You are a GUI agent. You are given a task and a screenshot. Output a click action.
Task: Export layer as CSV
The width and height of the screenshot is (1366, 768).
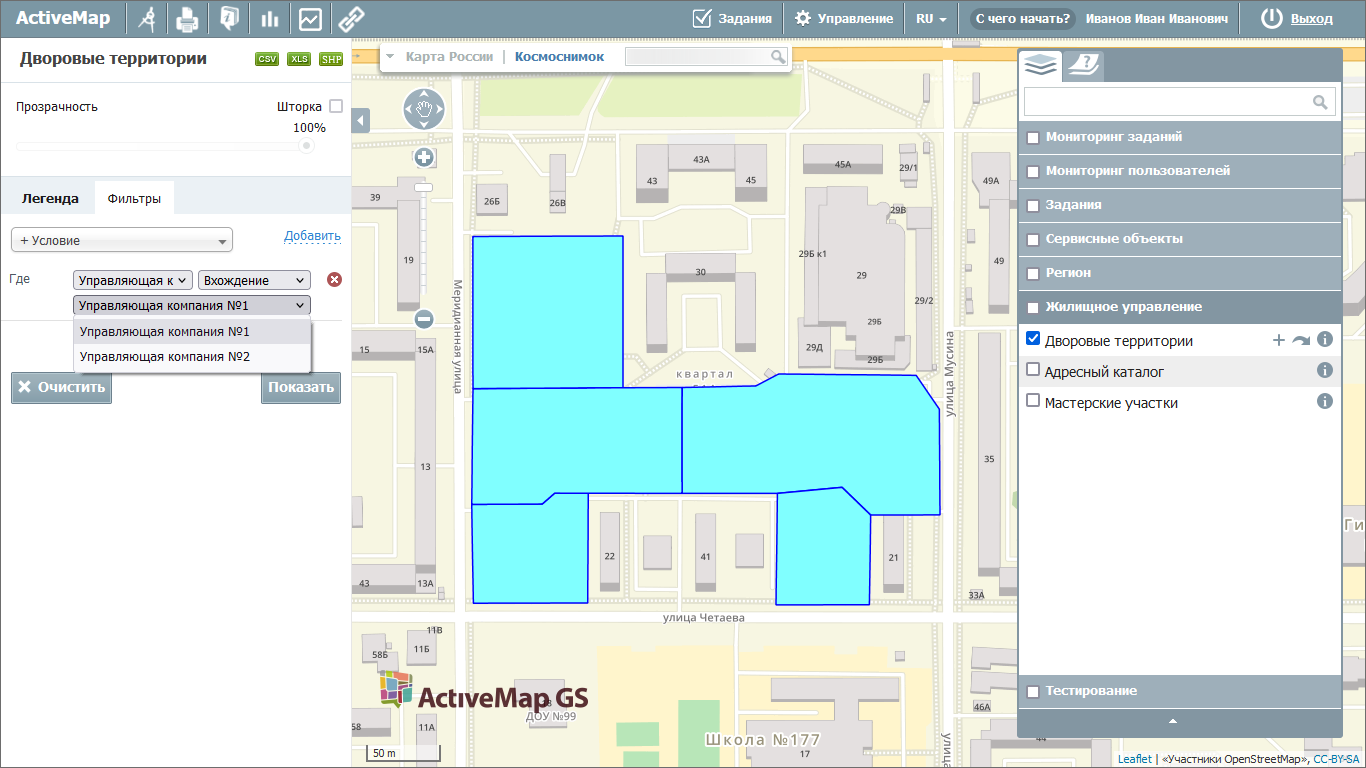[x=267, y=60]
